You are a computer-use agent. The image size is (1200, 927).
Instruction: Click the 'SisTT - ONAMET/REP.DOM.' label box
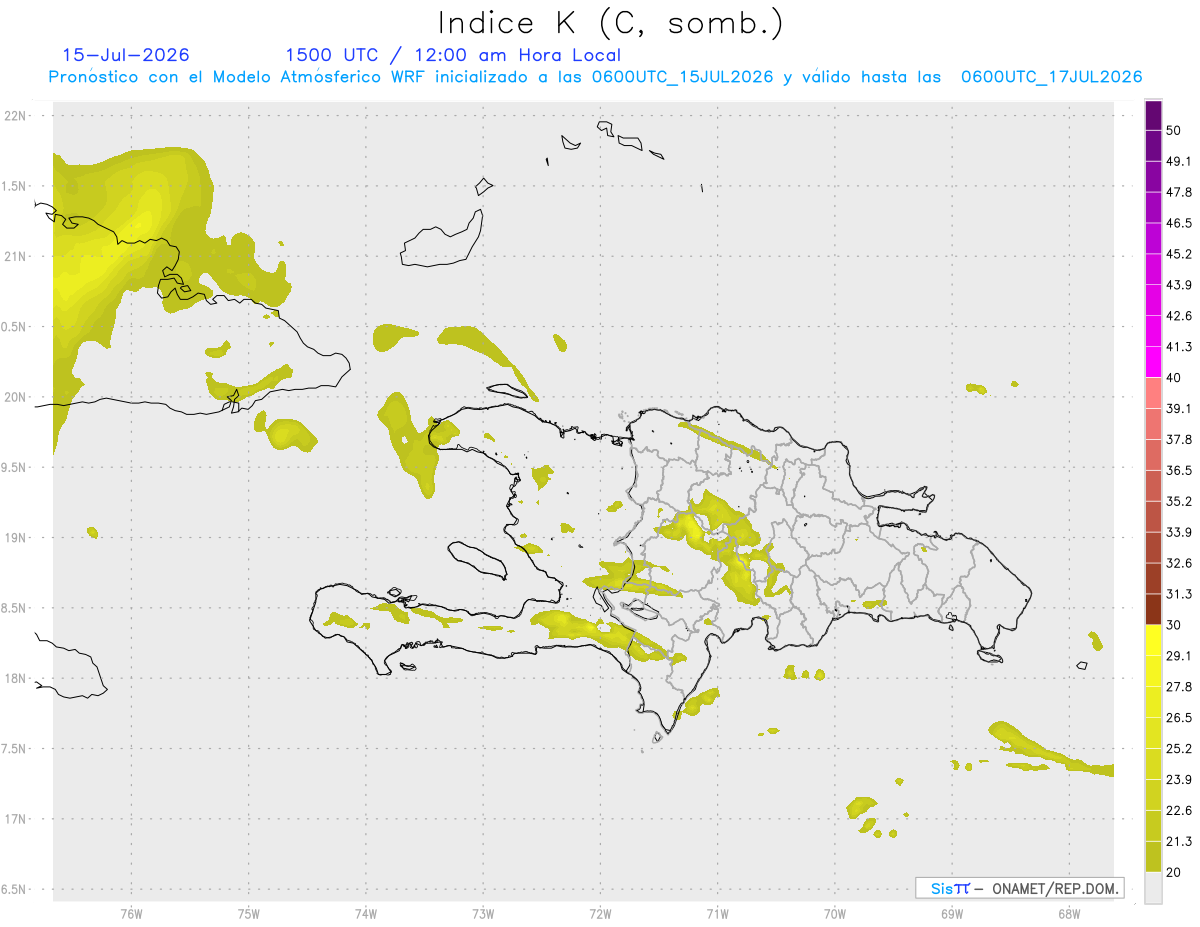pos(1019,888)
